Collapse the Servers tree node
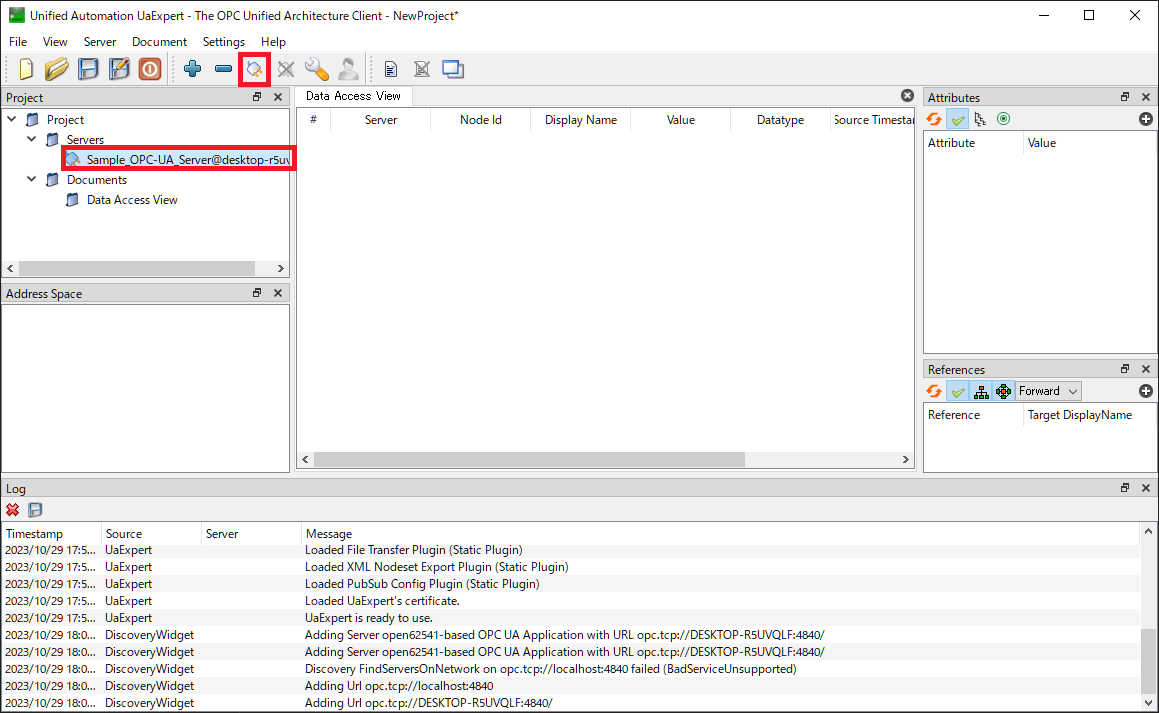This screenshot has height=713, width=1159. pyautogui.click(x=32, y=140)
